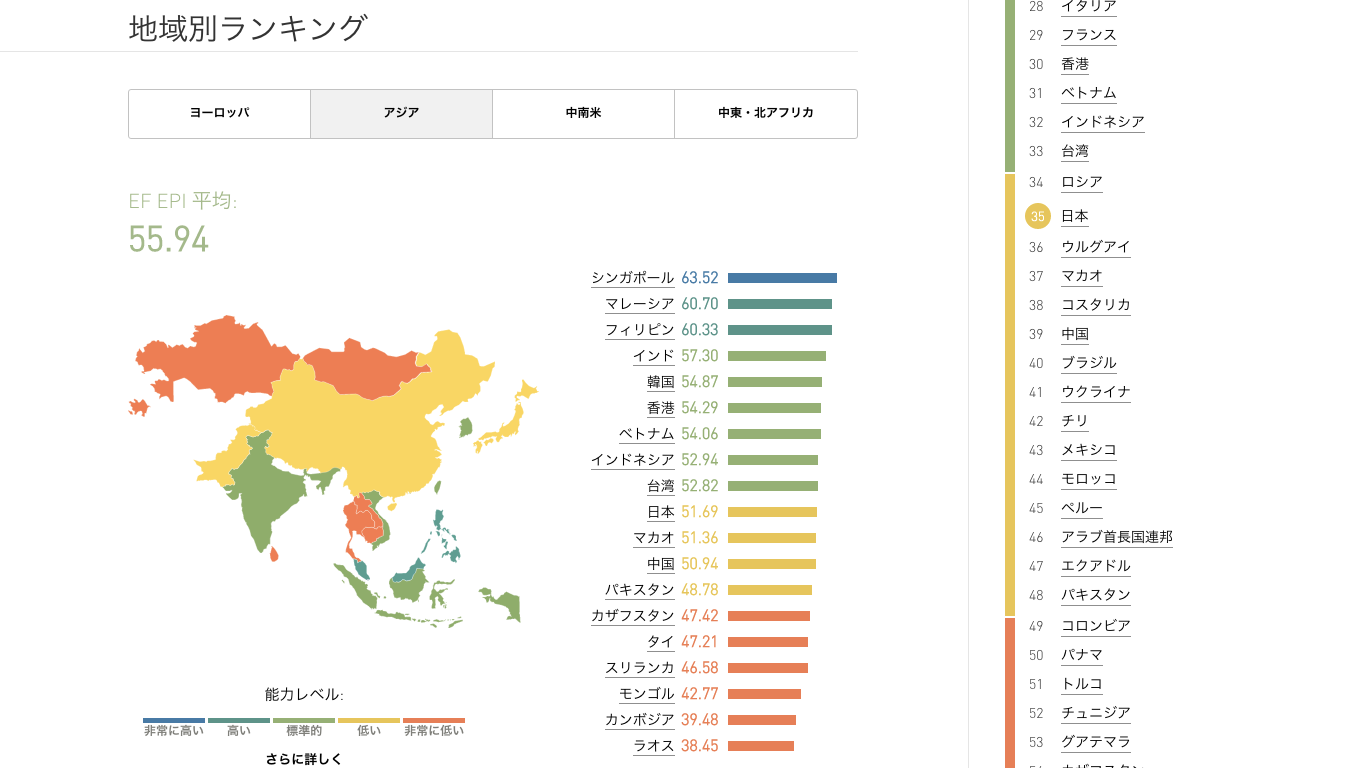Open 台湾 in the Asia ranking list
This screenshot has width=1366, height=768.
click(661, 486)
